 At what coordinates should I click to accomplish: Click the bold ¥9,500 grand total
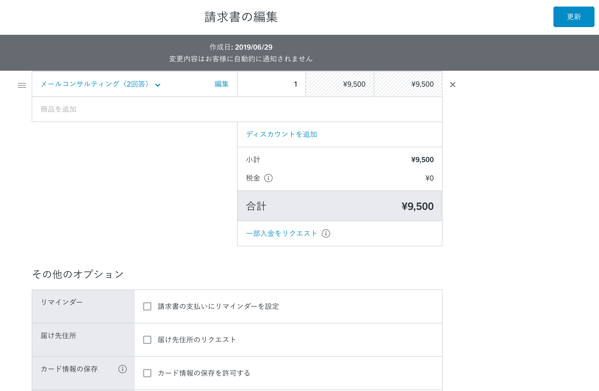coord(418,206)
